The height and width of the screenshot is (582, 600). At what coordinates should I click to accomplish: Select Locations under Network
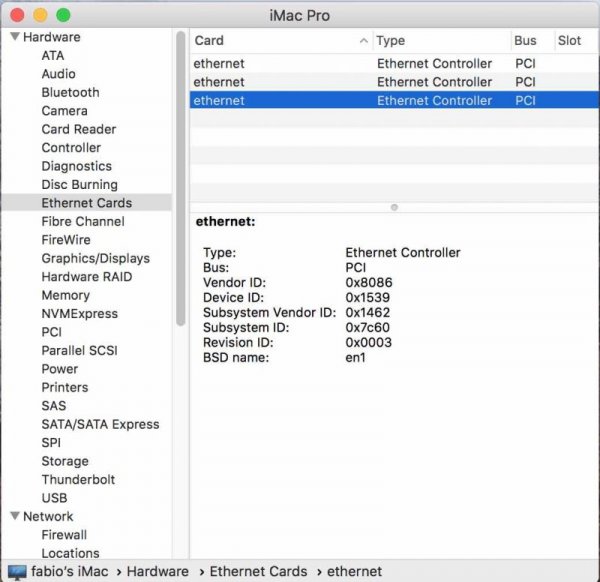pos(70,553)
